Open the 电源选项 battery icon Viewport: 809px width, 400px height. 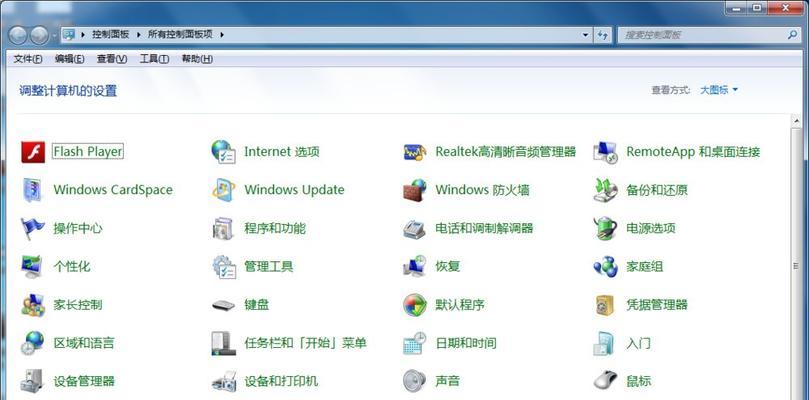605,228
